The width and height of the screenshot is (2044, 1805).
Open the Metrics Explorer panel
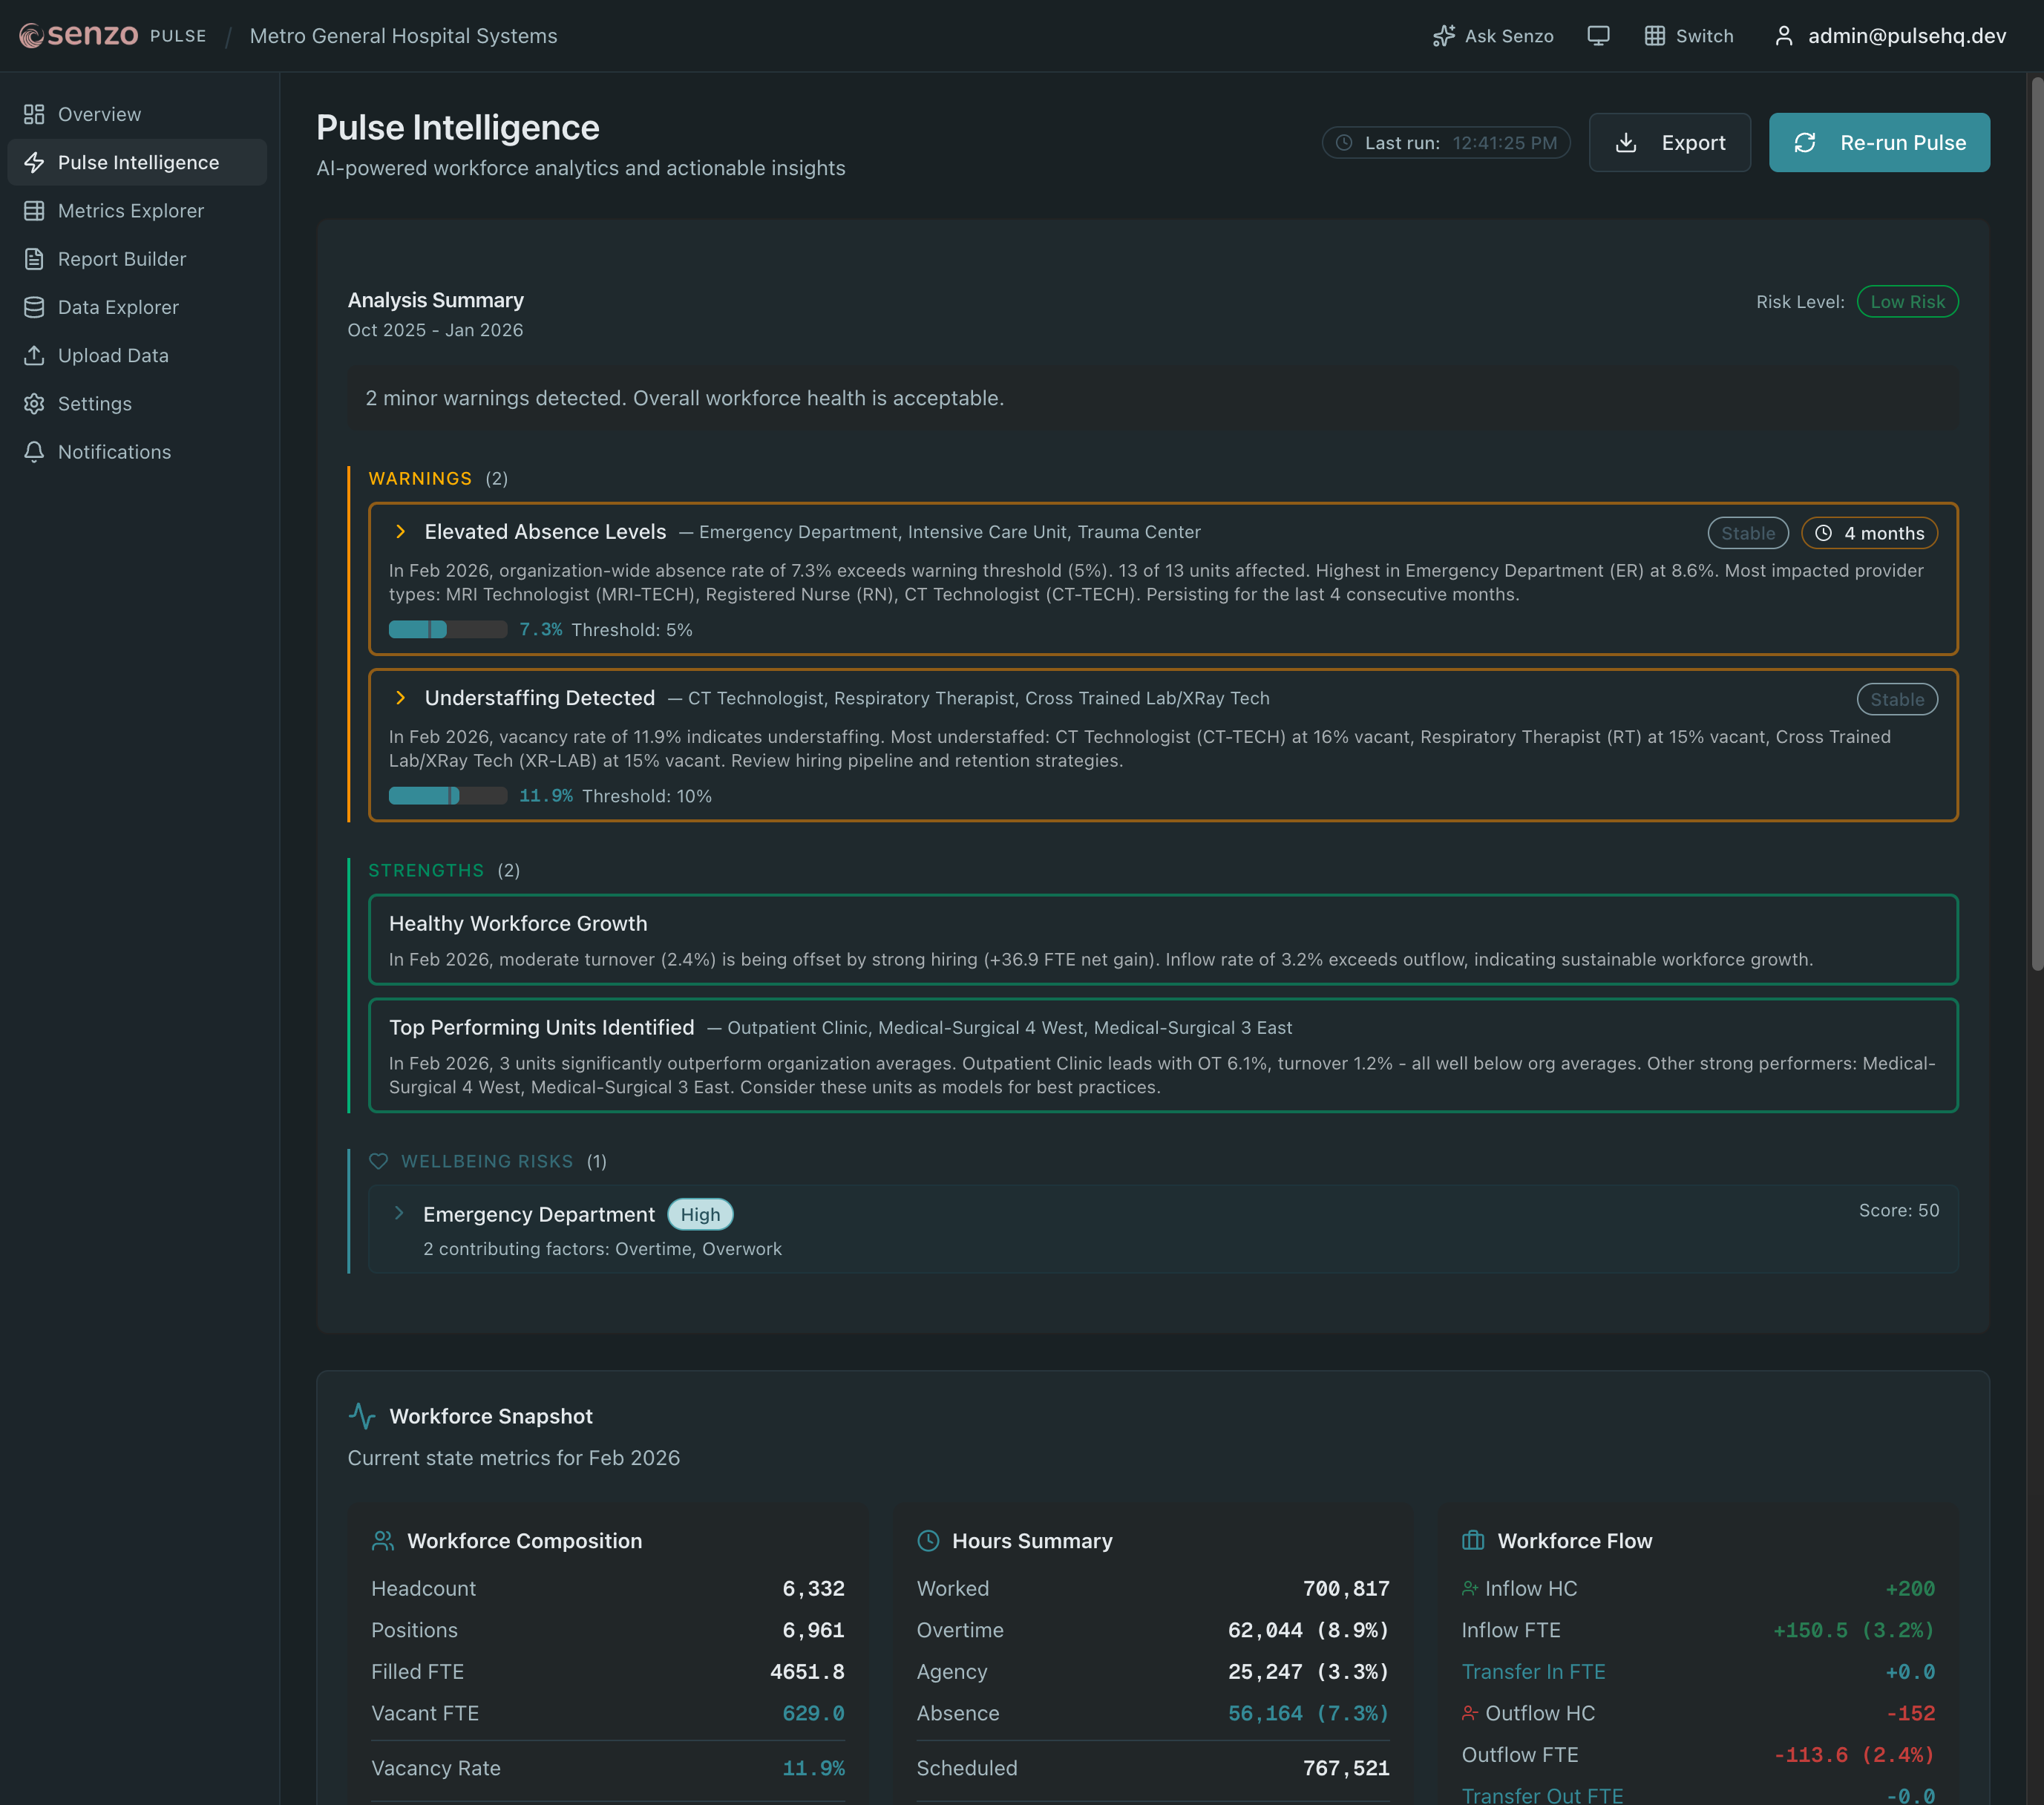127,210
